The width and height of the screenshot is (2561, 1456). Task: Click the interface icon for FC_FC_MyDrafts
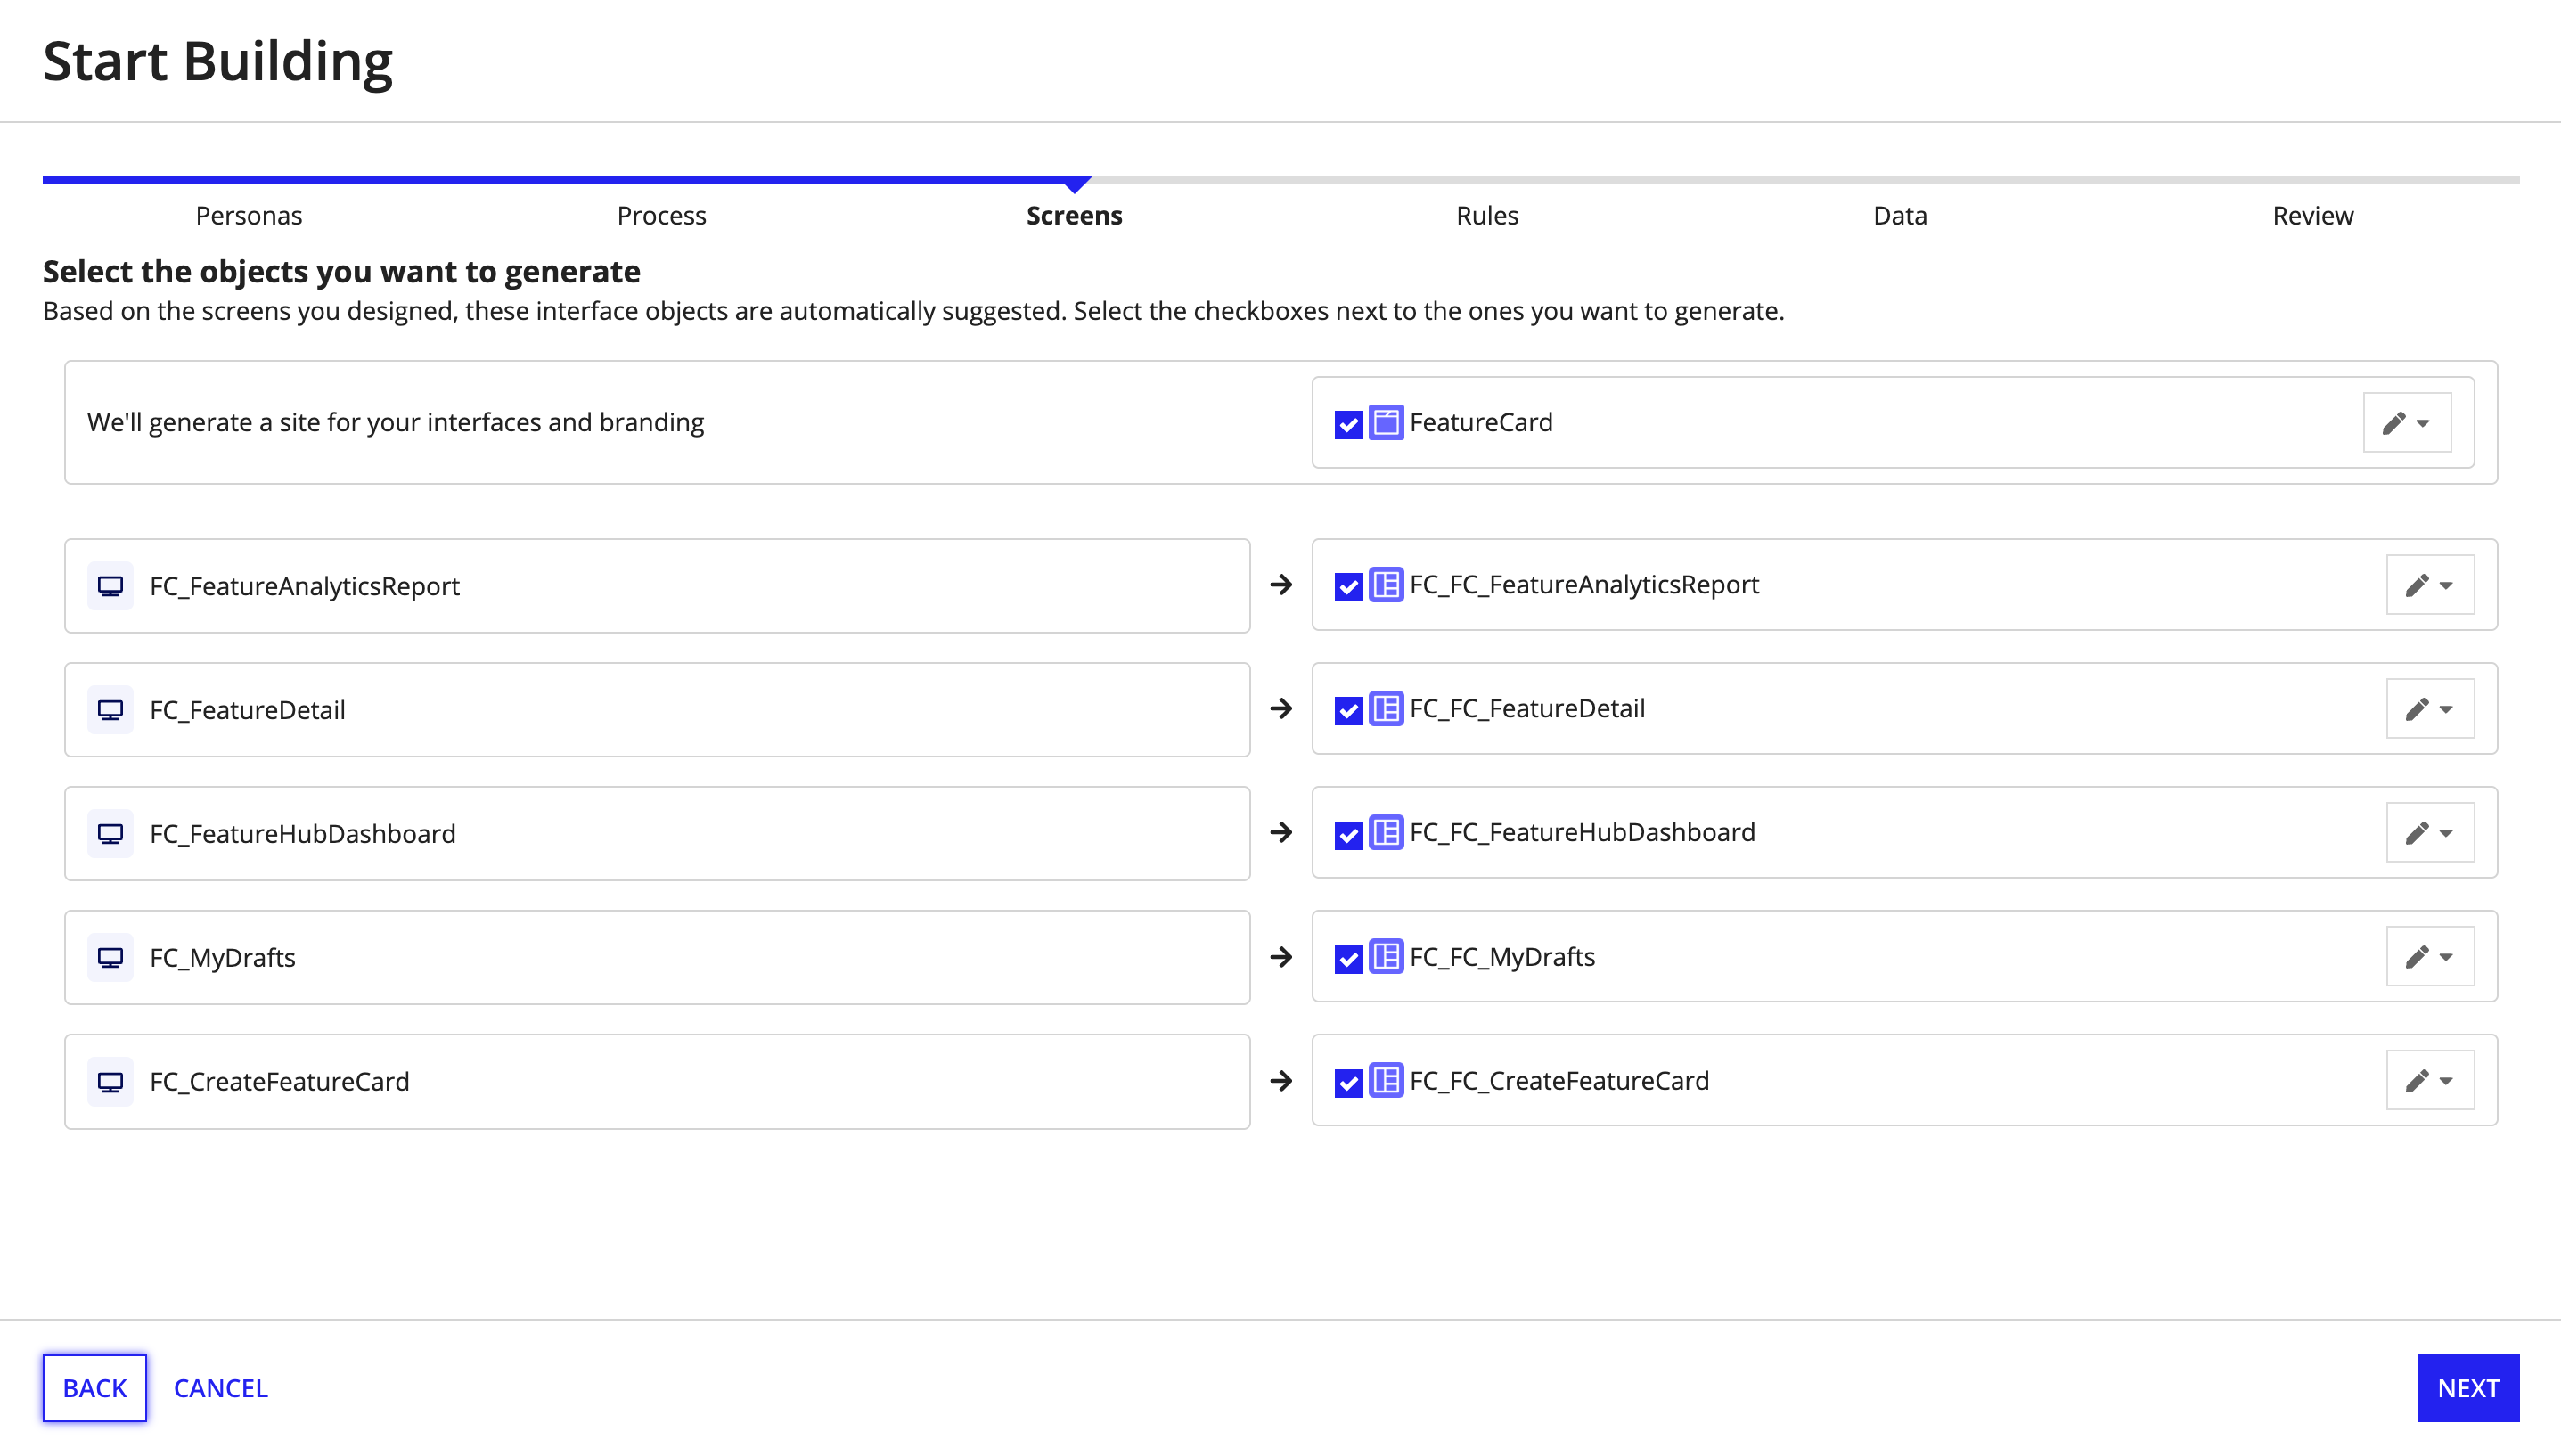(x=1386, y=957)
